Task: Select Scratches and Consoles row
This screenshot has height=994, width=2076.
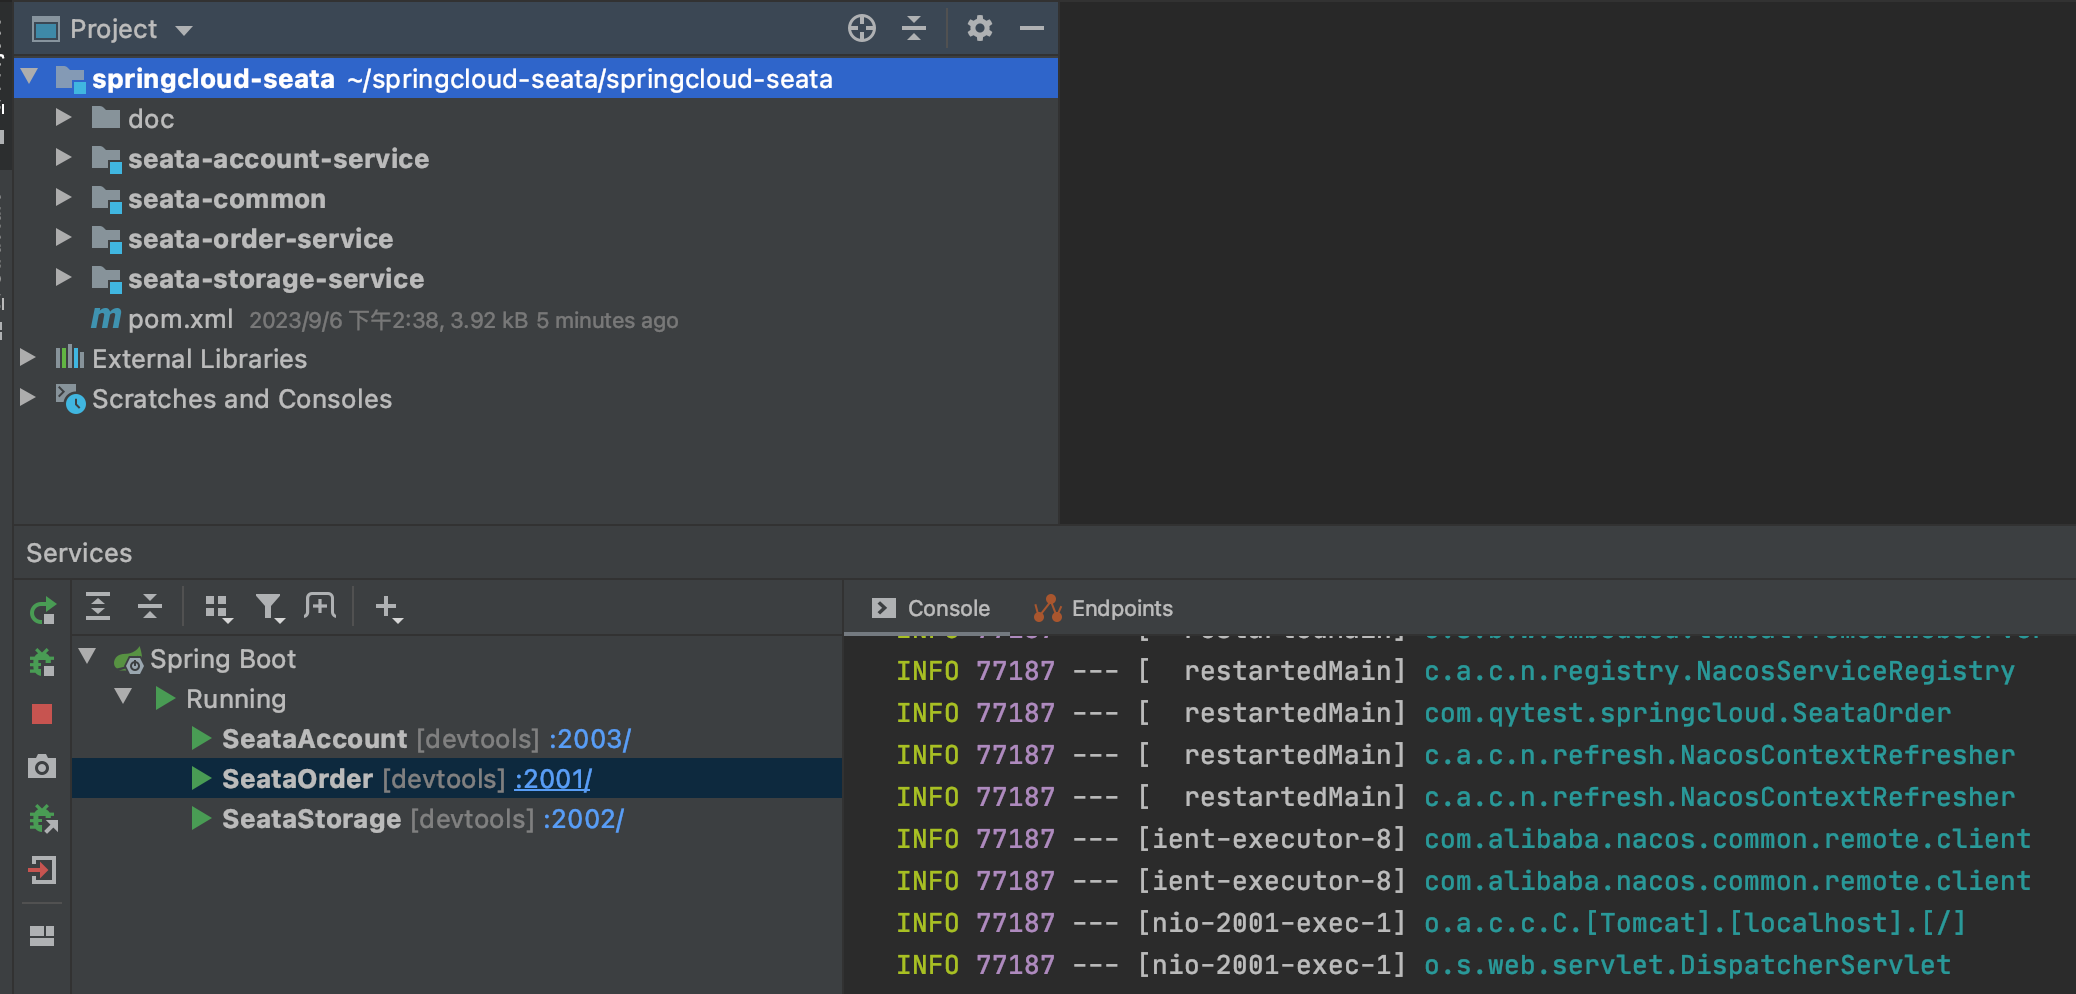Action: pyautogui.click(x=536, y=398)
